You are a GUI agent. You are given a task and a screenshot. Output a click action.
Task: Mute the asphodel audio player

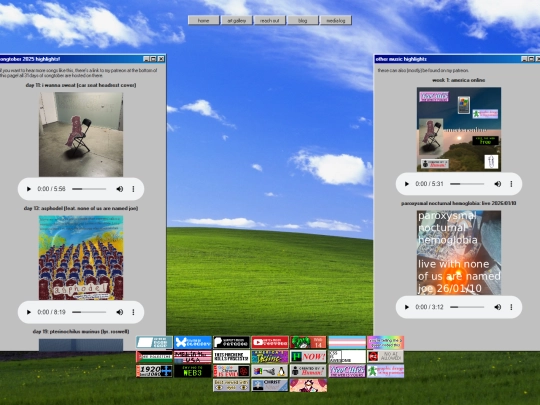pos(120,312)
